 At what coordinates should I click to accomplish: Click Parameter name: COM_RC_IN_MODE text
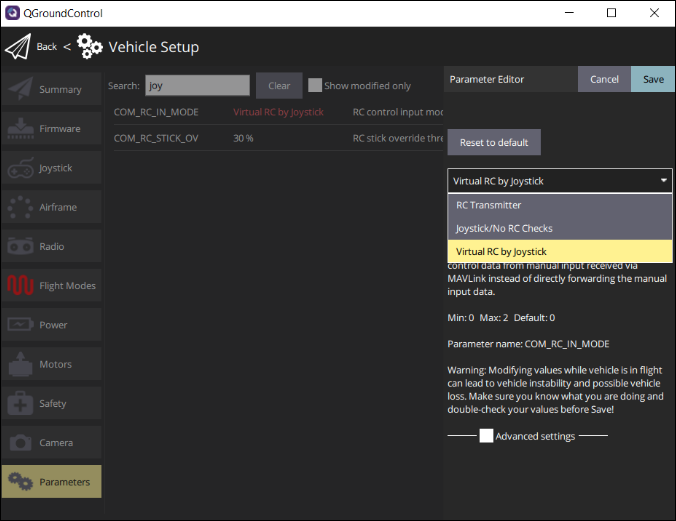tap(528, 344)
